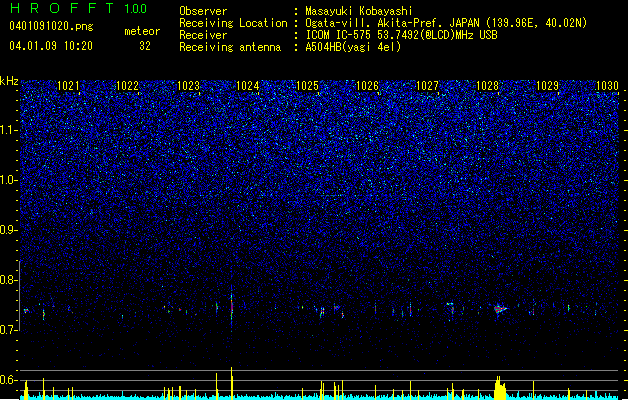Click the 0.9 kHz frequency axis label
This screenshot has width=629, height=400.
8,230
